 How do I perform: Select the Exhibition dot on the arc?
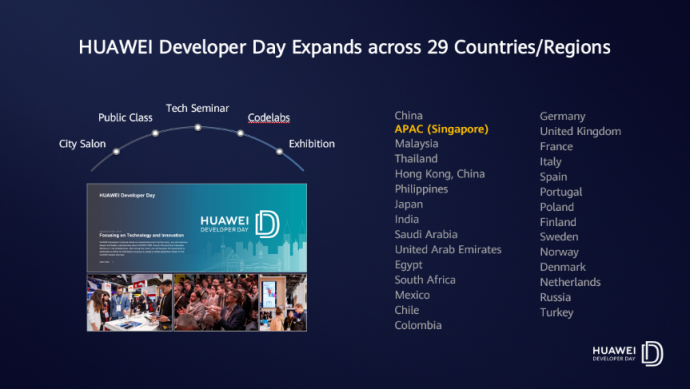279,151
